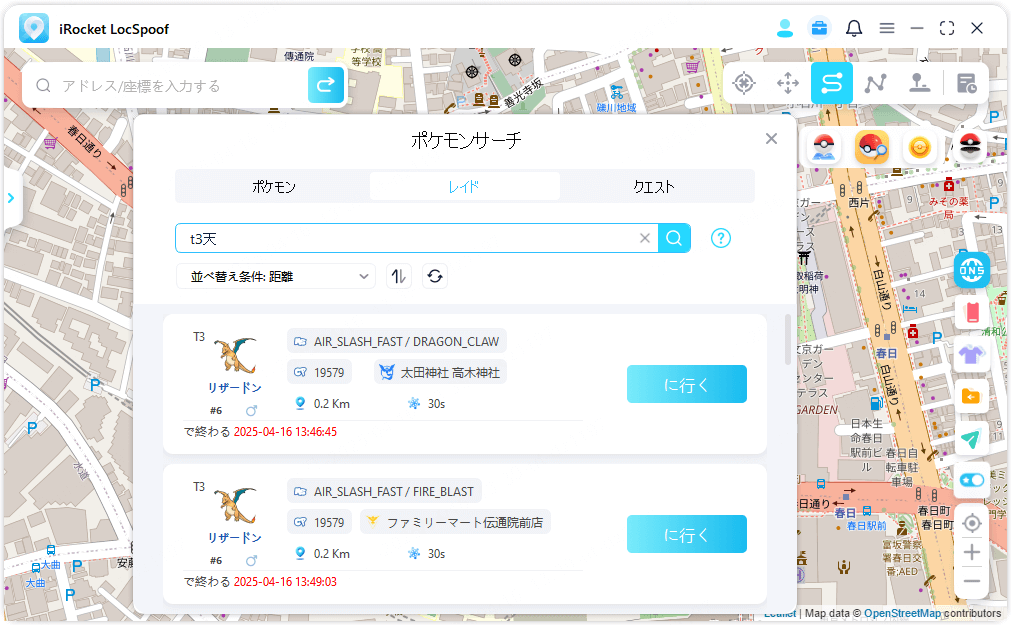Click the DNS round button
Image resolution: width=1011 pixels, height=625 pixels.
(972, 270)
